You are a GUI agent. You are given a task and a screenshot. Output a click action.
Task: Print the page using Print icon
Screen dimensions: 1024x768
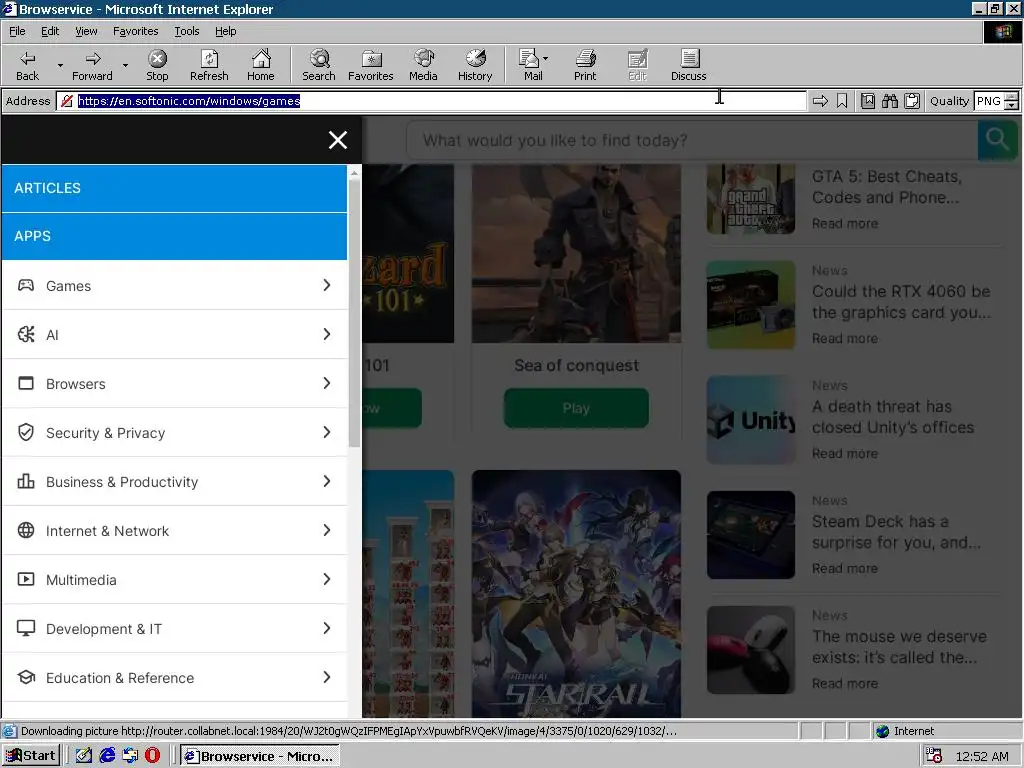point(585,65)
